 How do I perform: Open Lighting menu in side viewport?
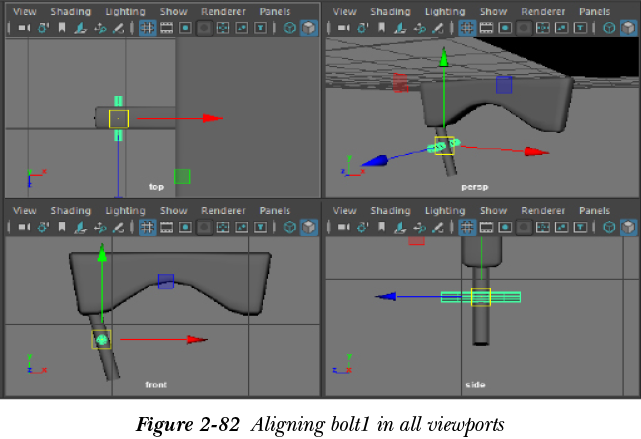(445, 211)
